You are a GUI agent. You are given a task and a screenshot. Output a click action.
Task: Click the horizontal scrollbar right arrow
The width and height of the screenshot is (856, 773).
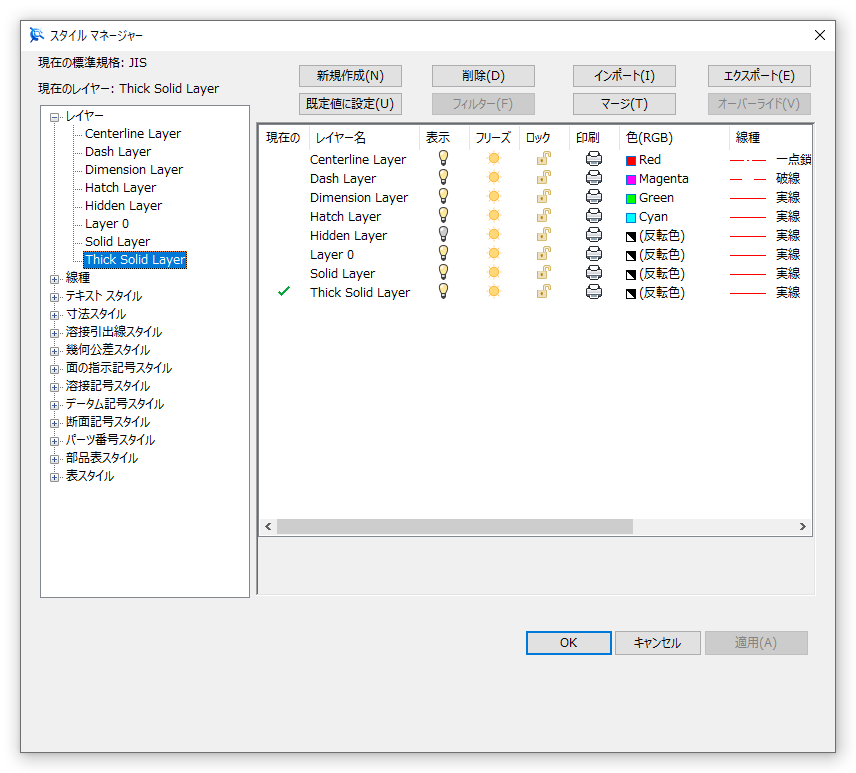(803, 526)
